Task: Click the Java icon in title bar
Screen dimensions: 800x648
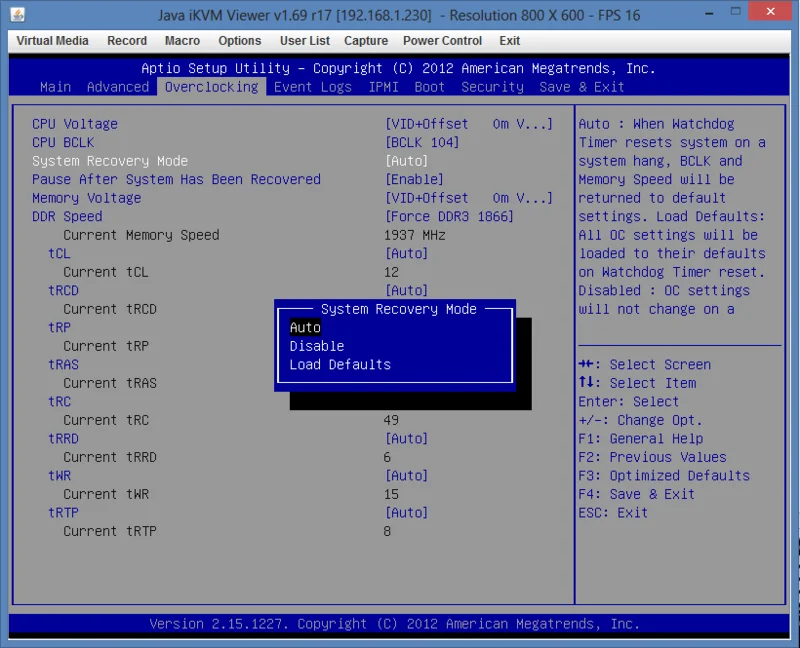Action: point(18,15)
